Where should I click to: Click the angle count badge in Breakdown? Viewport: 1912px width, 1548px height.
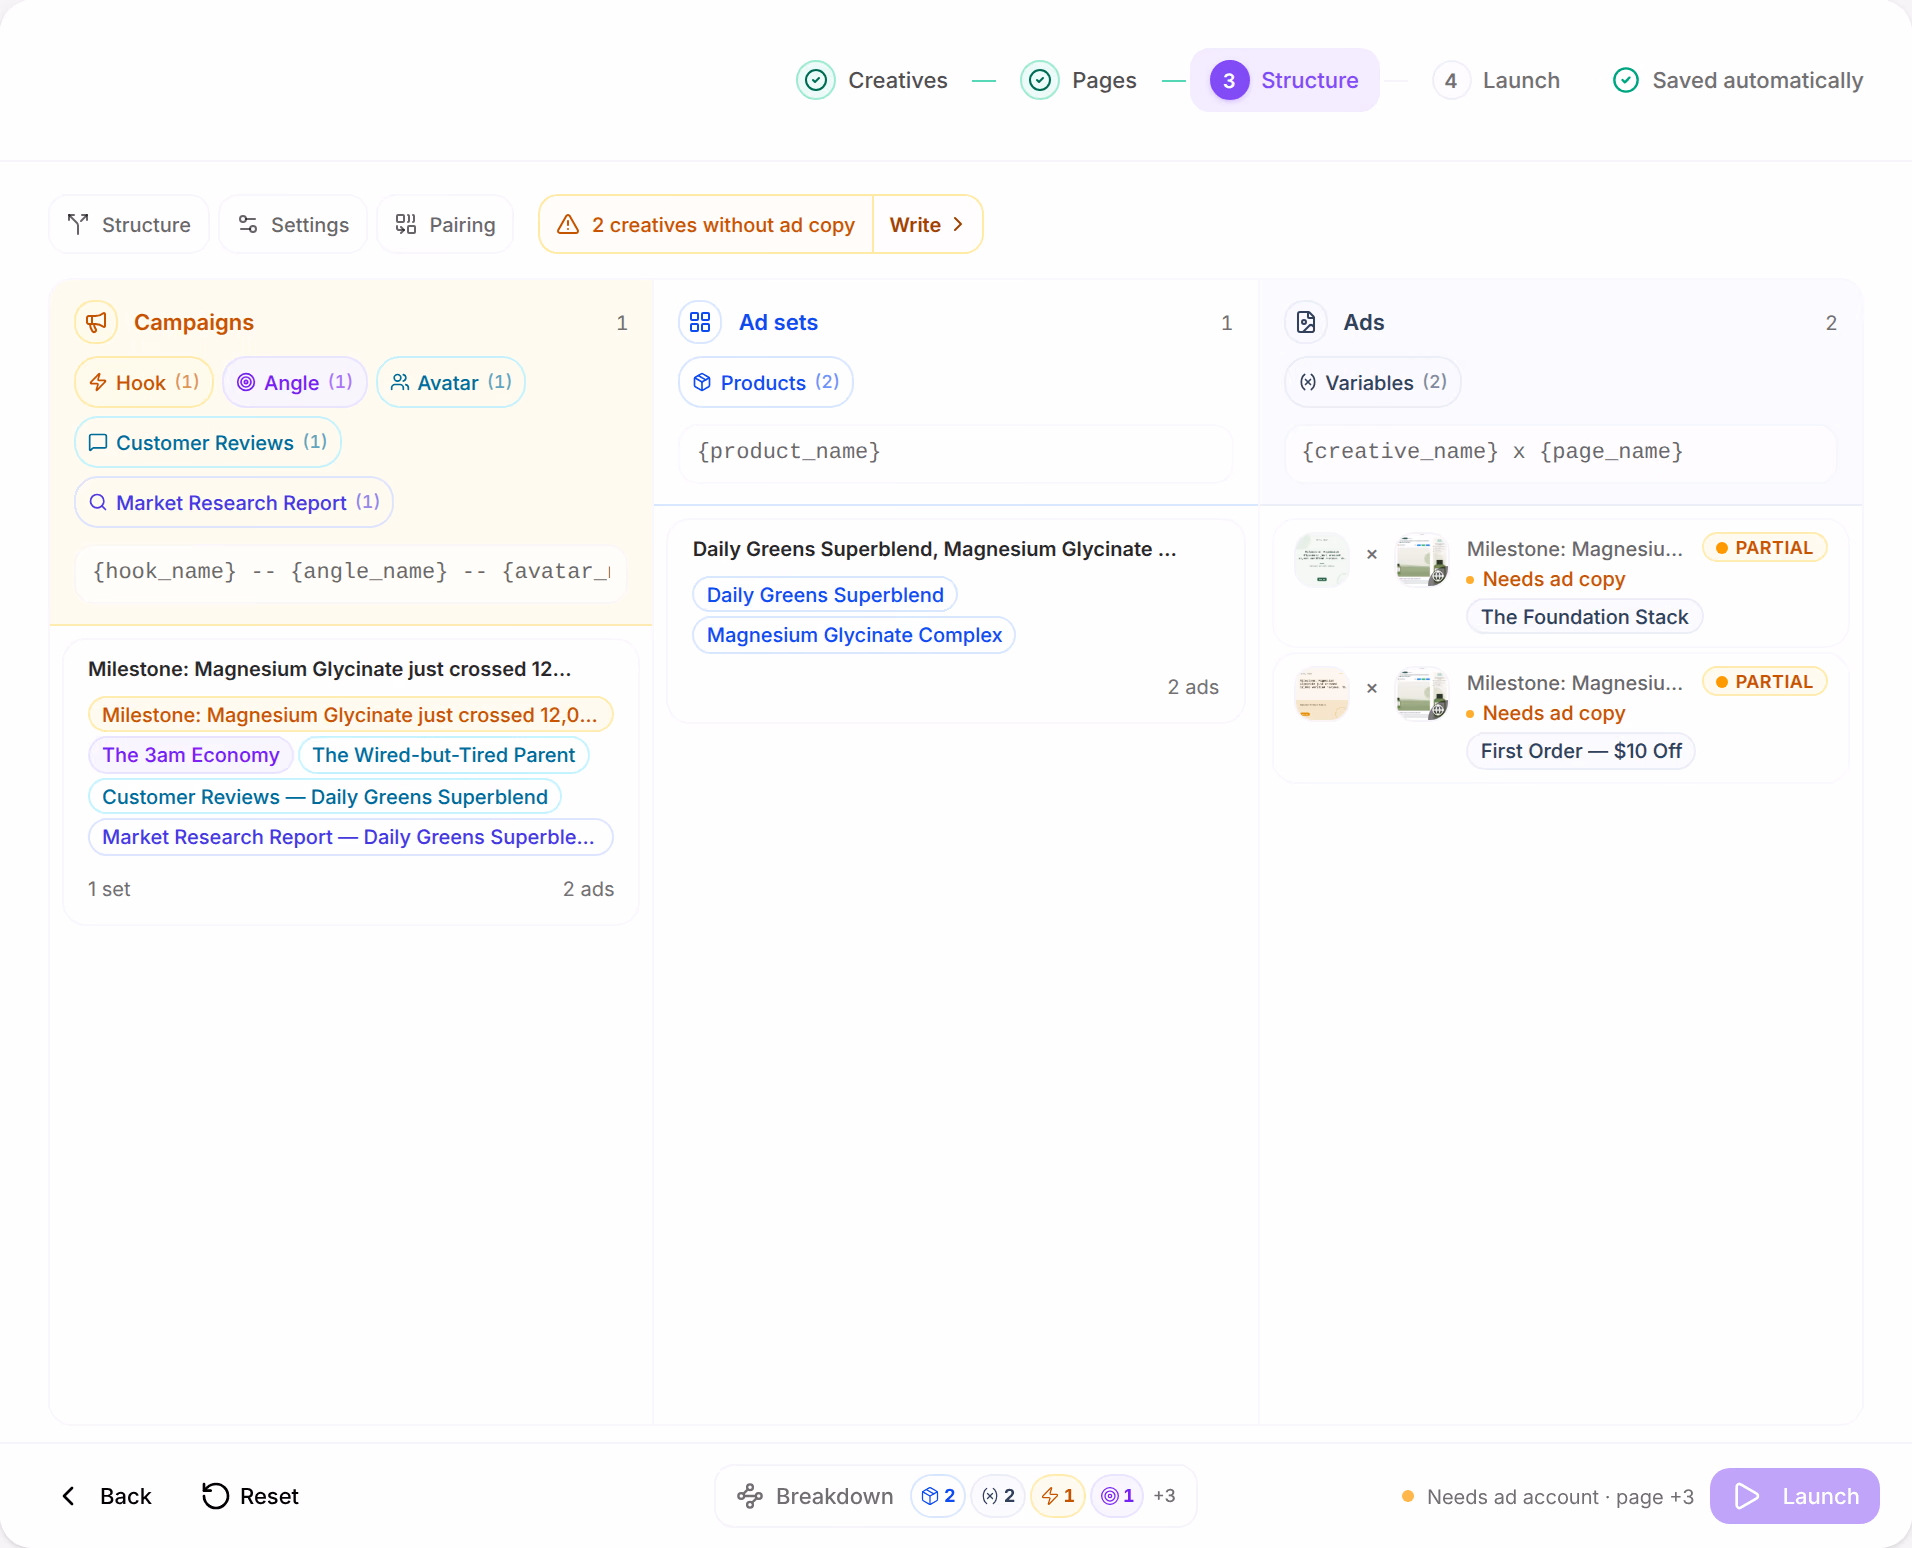pyautogui.click(x=1117, y=1496)
